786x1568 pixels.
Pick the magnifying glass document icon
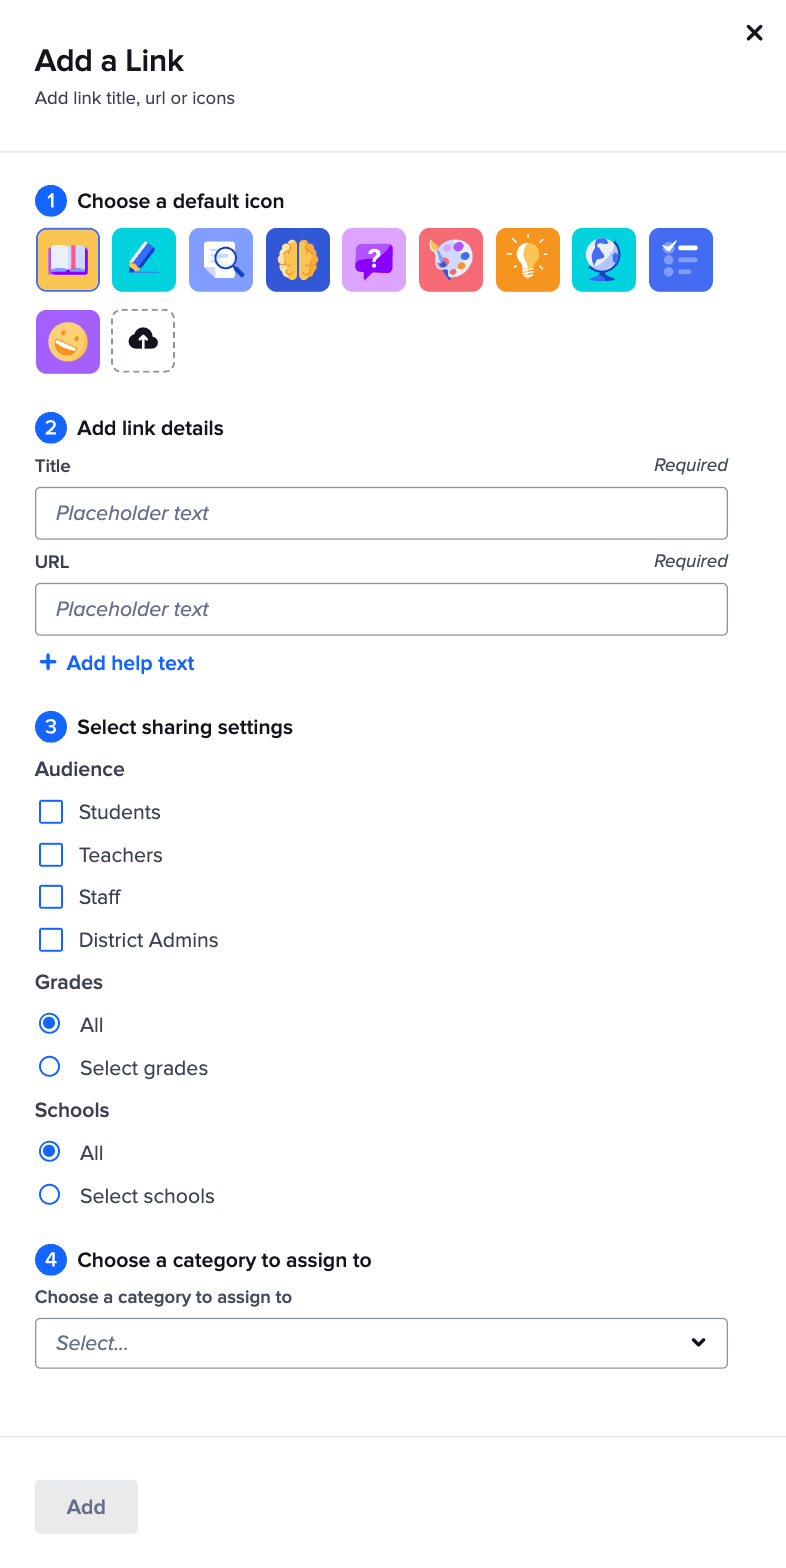tap(221, 260)
